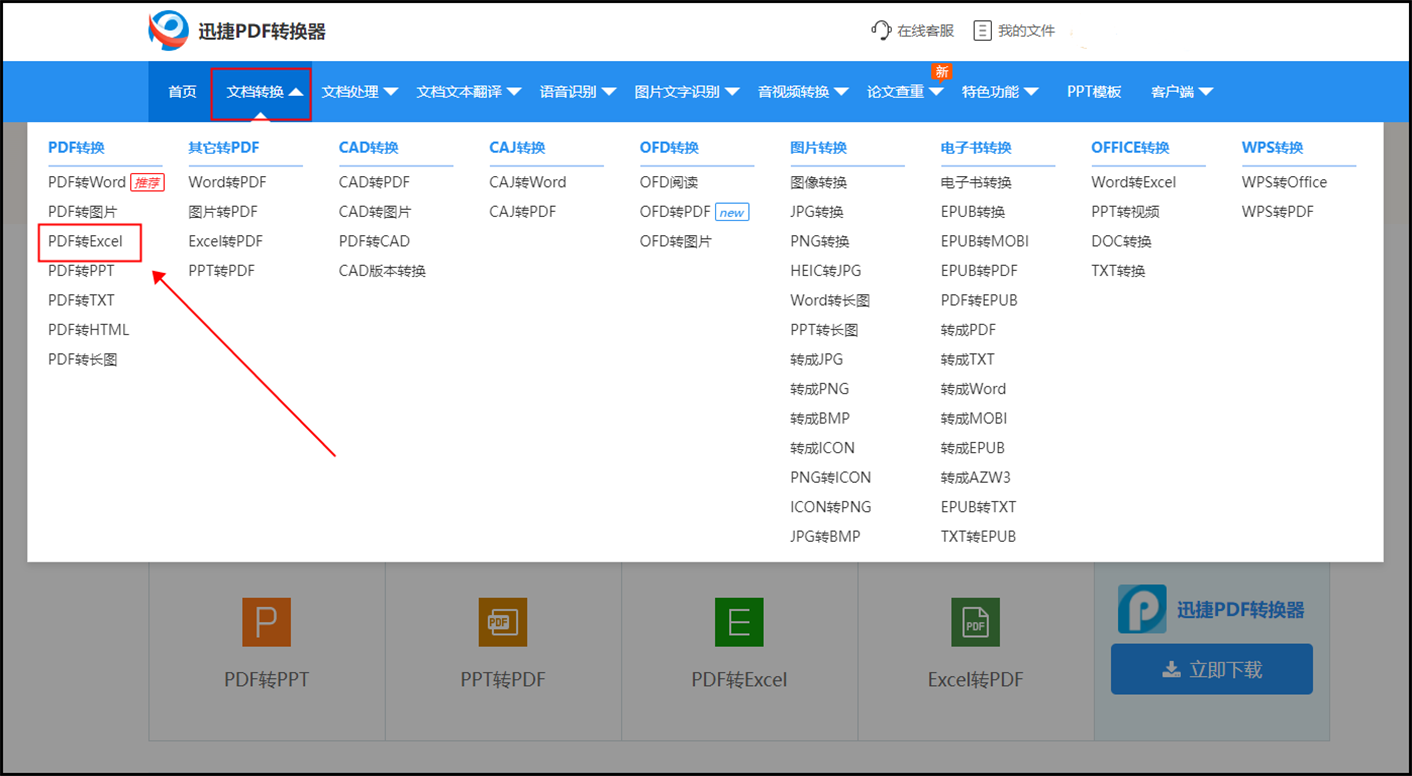1412x776 pixels.
Task: Click the OFFICE转换 column heading
Action: (1130, 148)
